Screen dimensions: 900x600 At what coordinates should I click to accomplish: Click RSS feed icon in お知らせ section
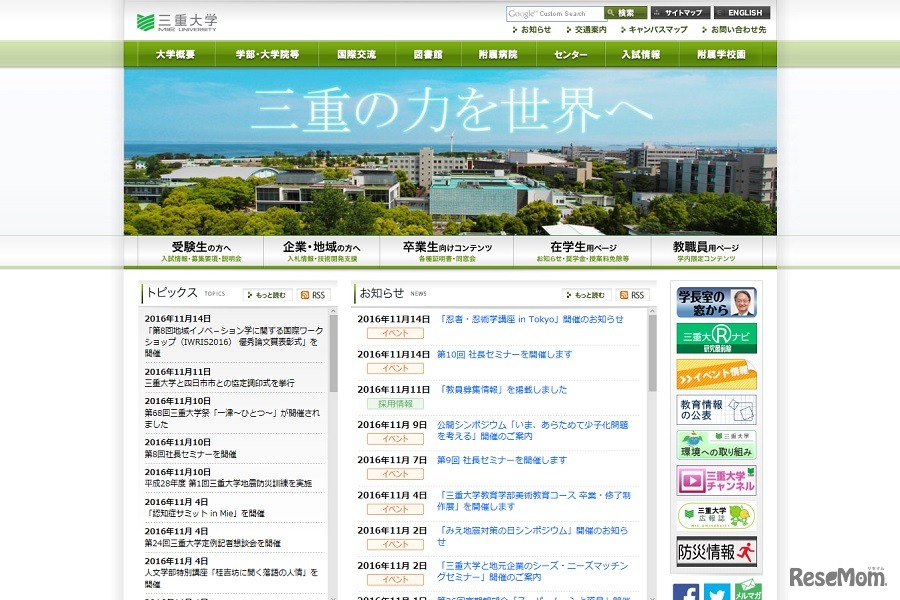pos(632,295)
